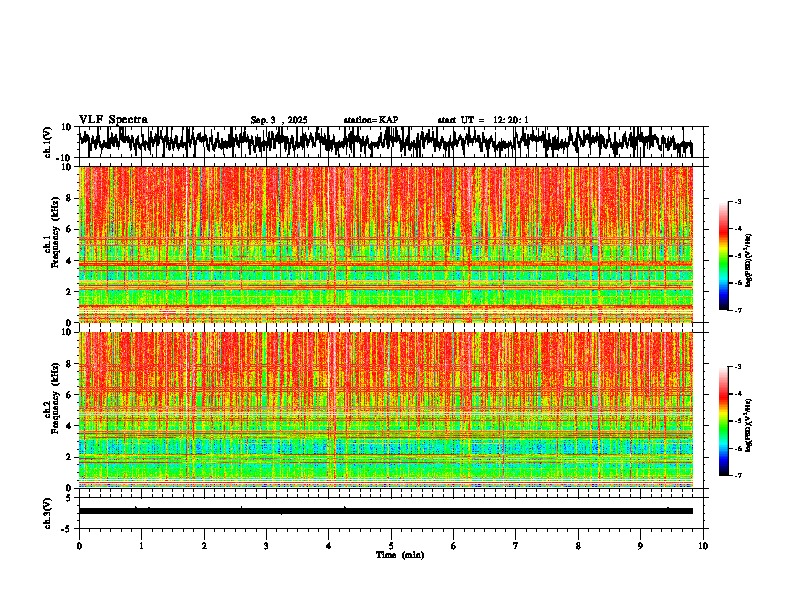Image resolution: width=792 pixels, height=612 pixels.
Task: Click the ch.2 frequency tick label "6"
Action: pyautogui.click(x=69, y=395)
